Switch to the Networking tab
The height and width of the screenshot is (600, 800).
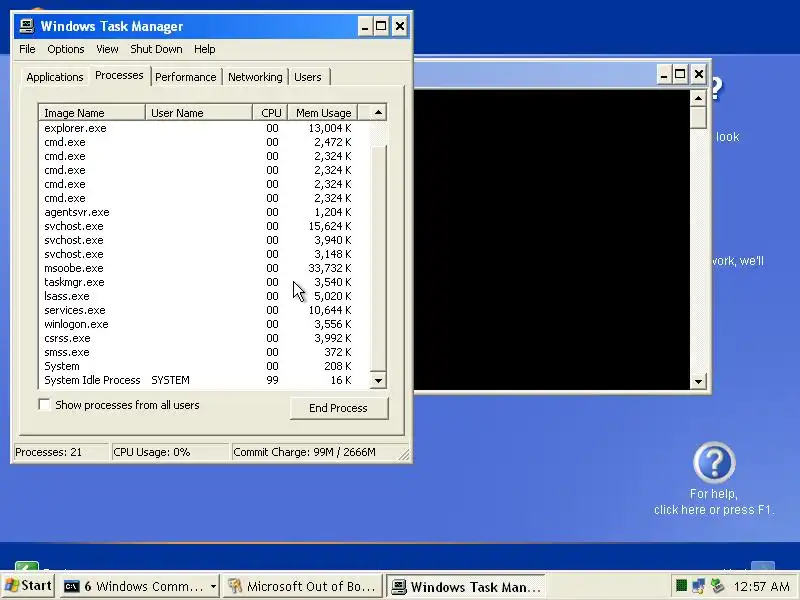255,77
